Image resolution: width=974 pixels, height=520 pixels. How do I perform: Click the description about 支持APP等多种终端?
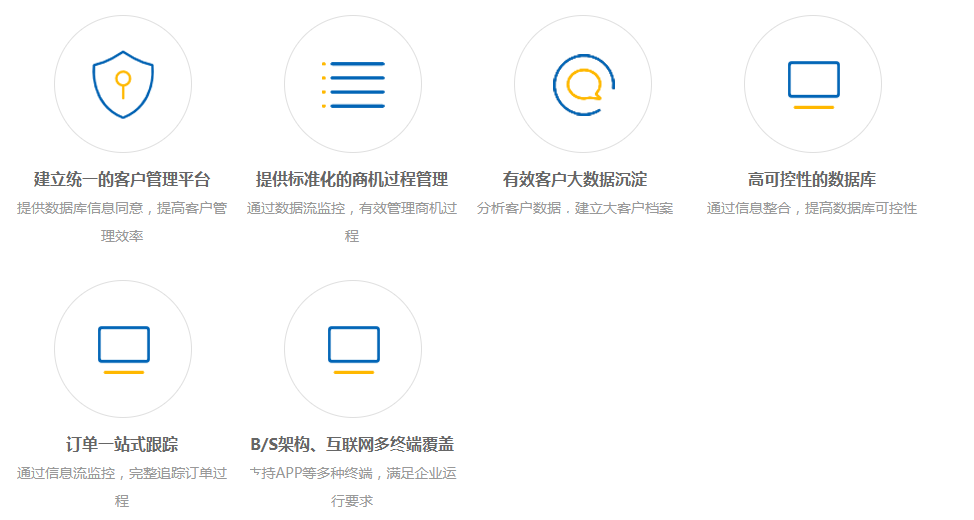tap(352, 486)
